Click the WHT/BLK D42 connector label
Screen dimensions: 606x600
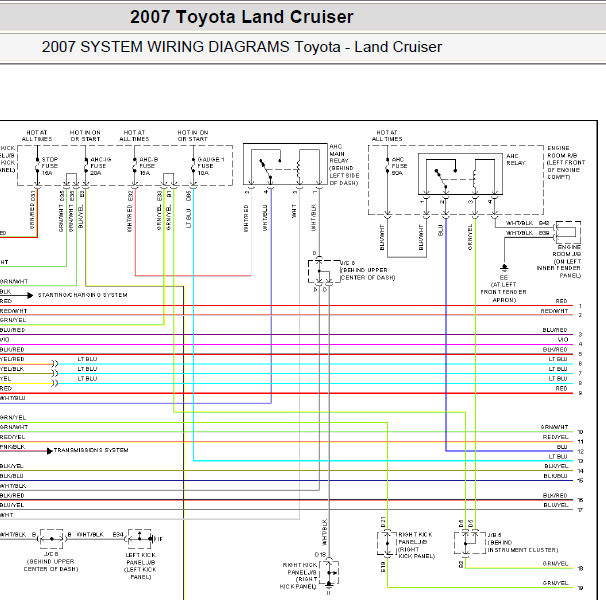tap(528, 223)
